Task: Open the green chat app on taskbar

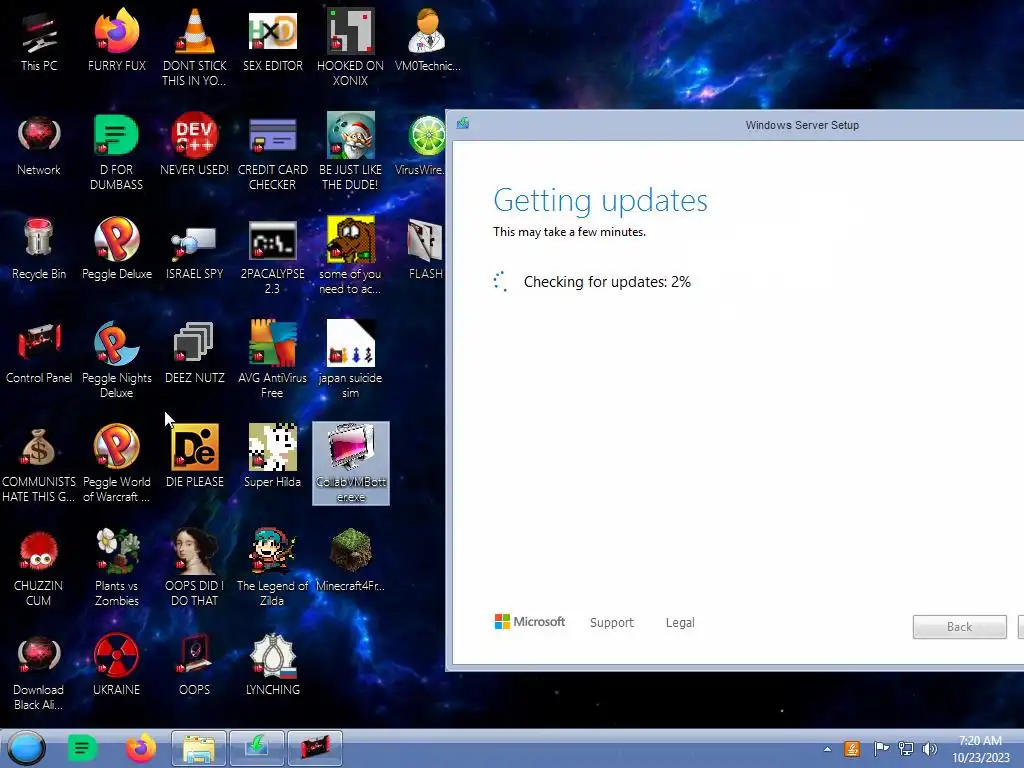Action: click(x=82, y=748)
